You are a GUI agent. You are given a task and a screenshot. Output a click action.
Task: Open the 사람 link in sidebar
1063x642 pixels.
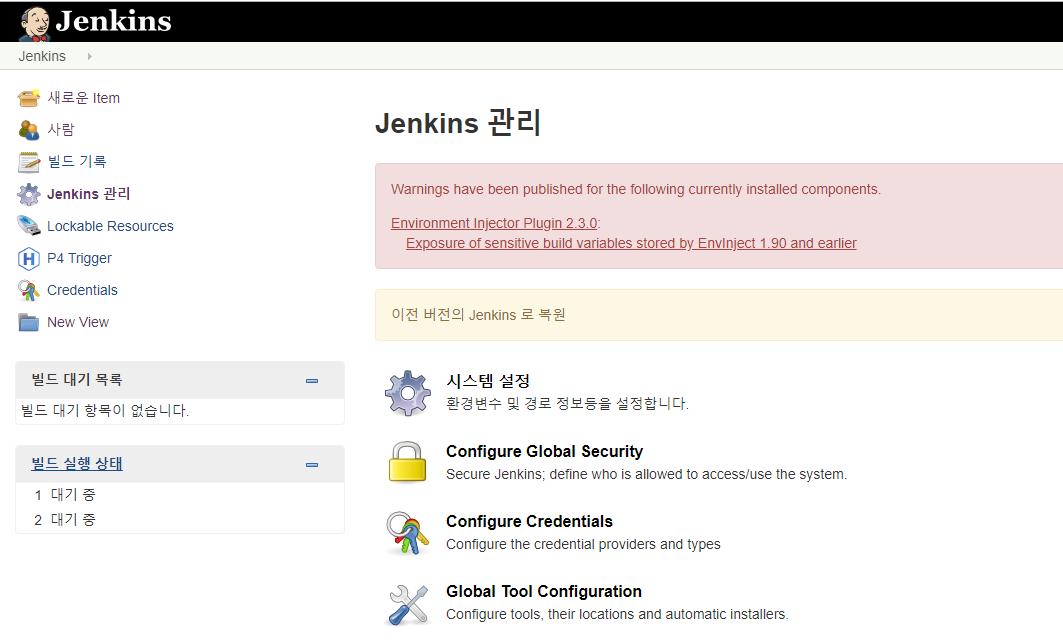61,129
